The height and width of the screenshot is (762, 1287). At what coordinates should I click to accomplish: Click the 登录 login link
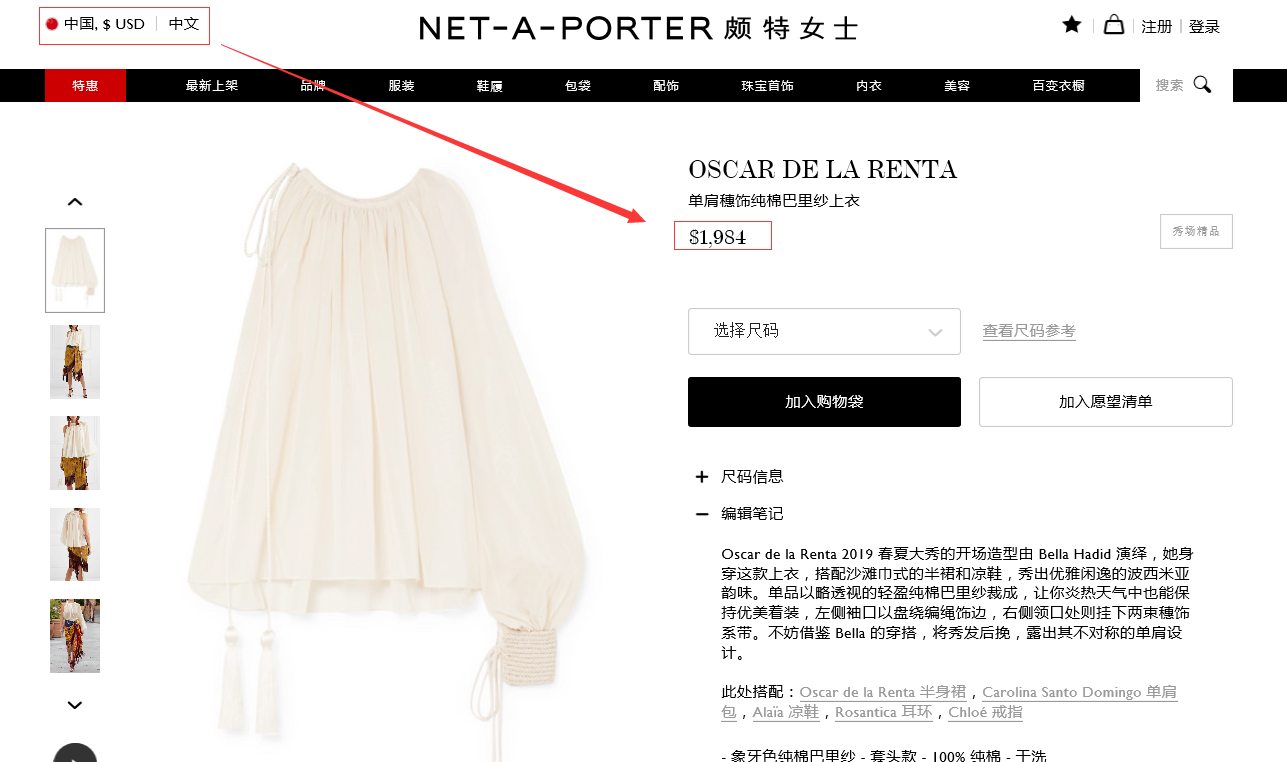point(1205,27)
